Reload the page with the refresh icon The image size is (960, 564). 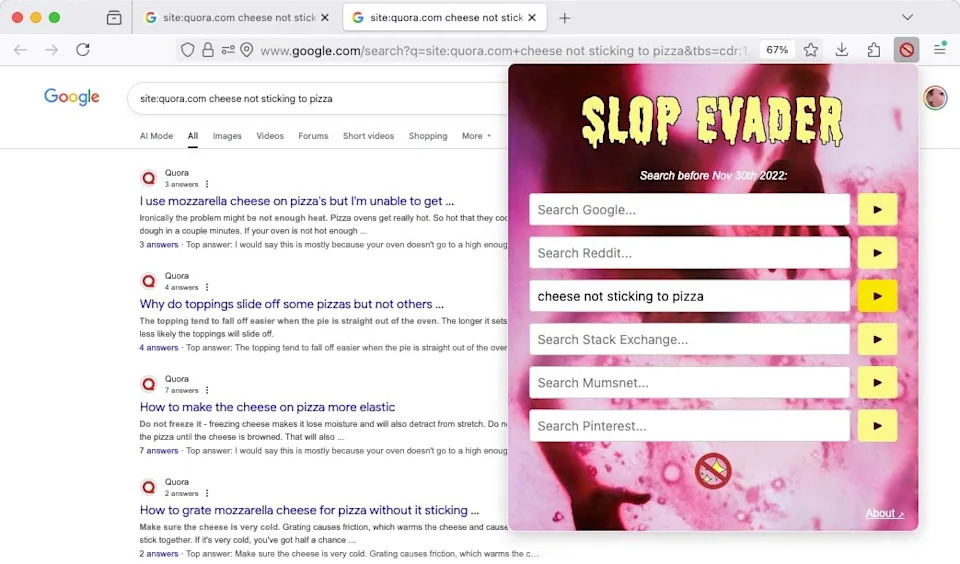click(x=83, y=50)
